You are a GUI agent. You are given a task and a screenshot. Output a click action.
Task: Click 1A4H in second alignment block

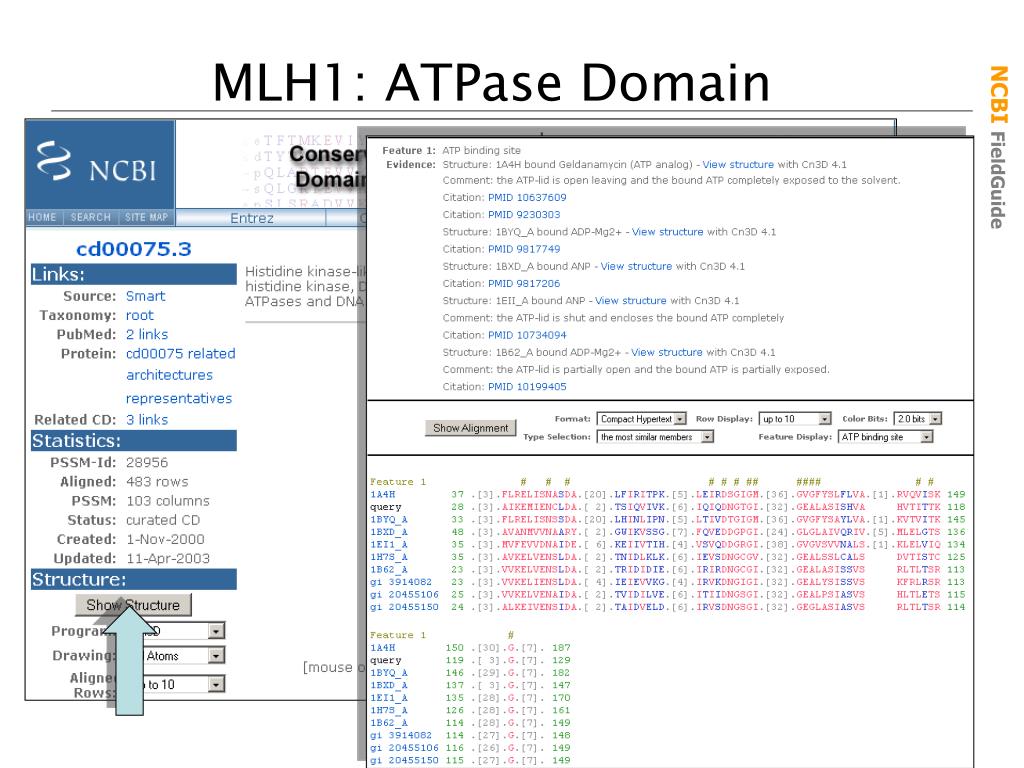point(383,648)
